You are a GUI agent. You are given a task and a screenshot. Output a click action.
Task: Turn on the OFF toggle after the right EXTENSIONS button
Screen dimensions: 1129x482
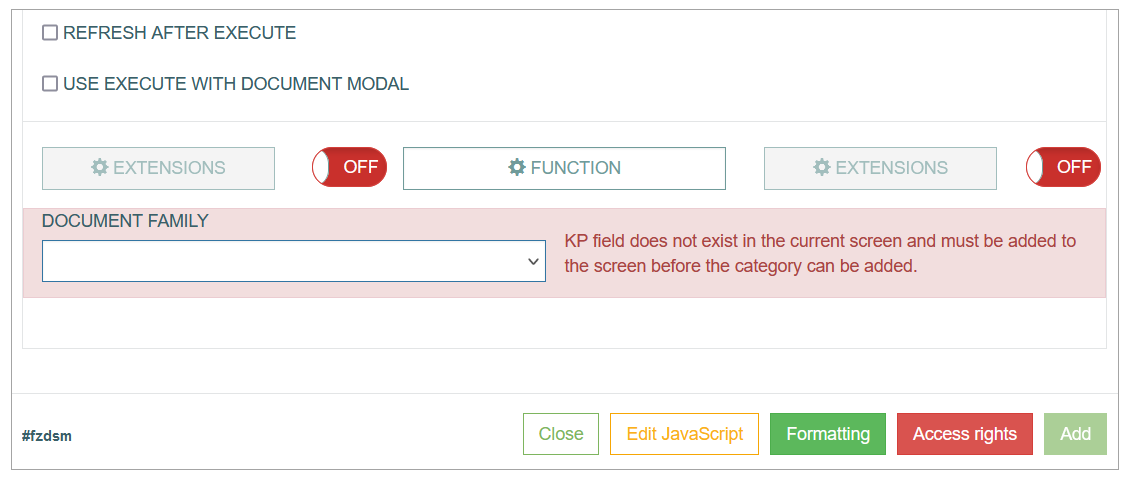point(1063,167)
